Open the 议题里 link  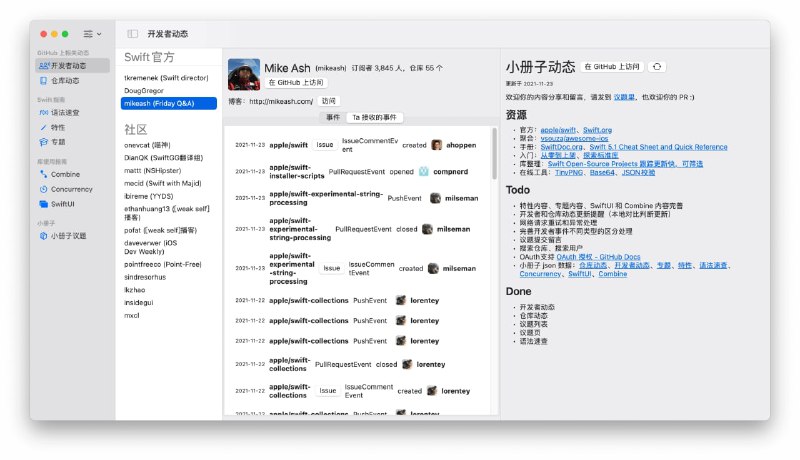[x=624, y=97]
